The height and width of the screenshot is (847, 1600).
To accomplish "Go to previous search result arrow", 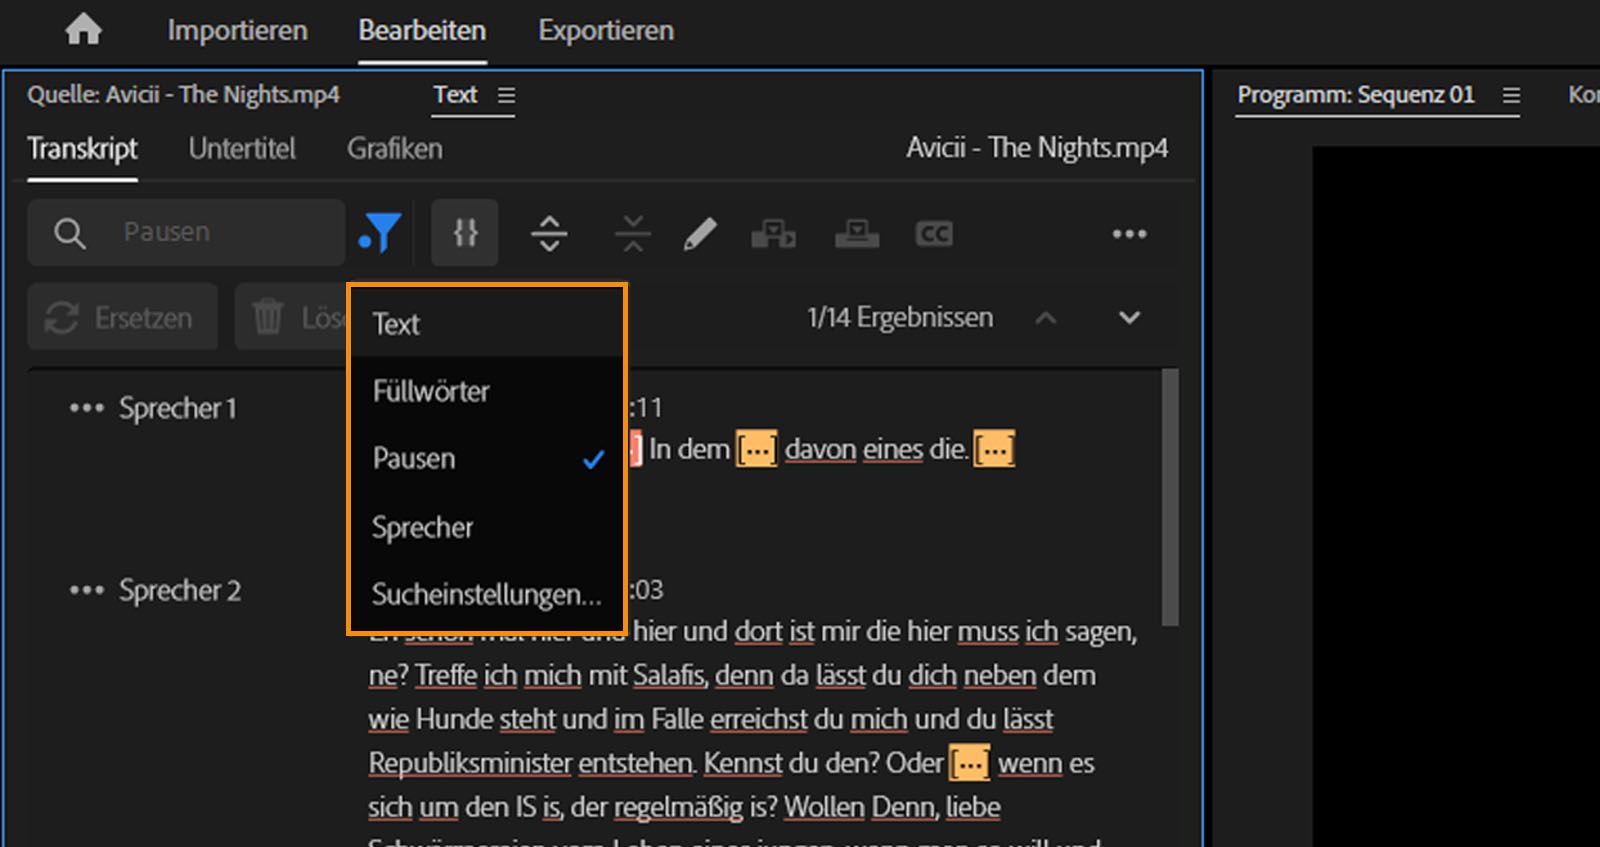I will pos(1046,318).
